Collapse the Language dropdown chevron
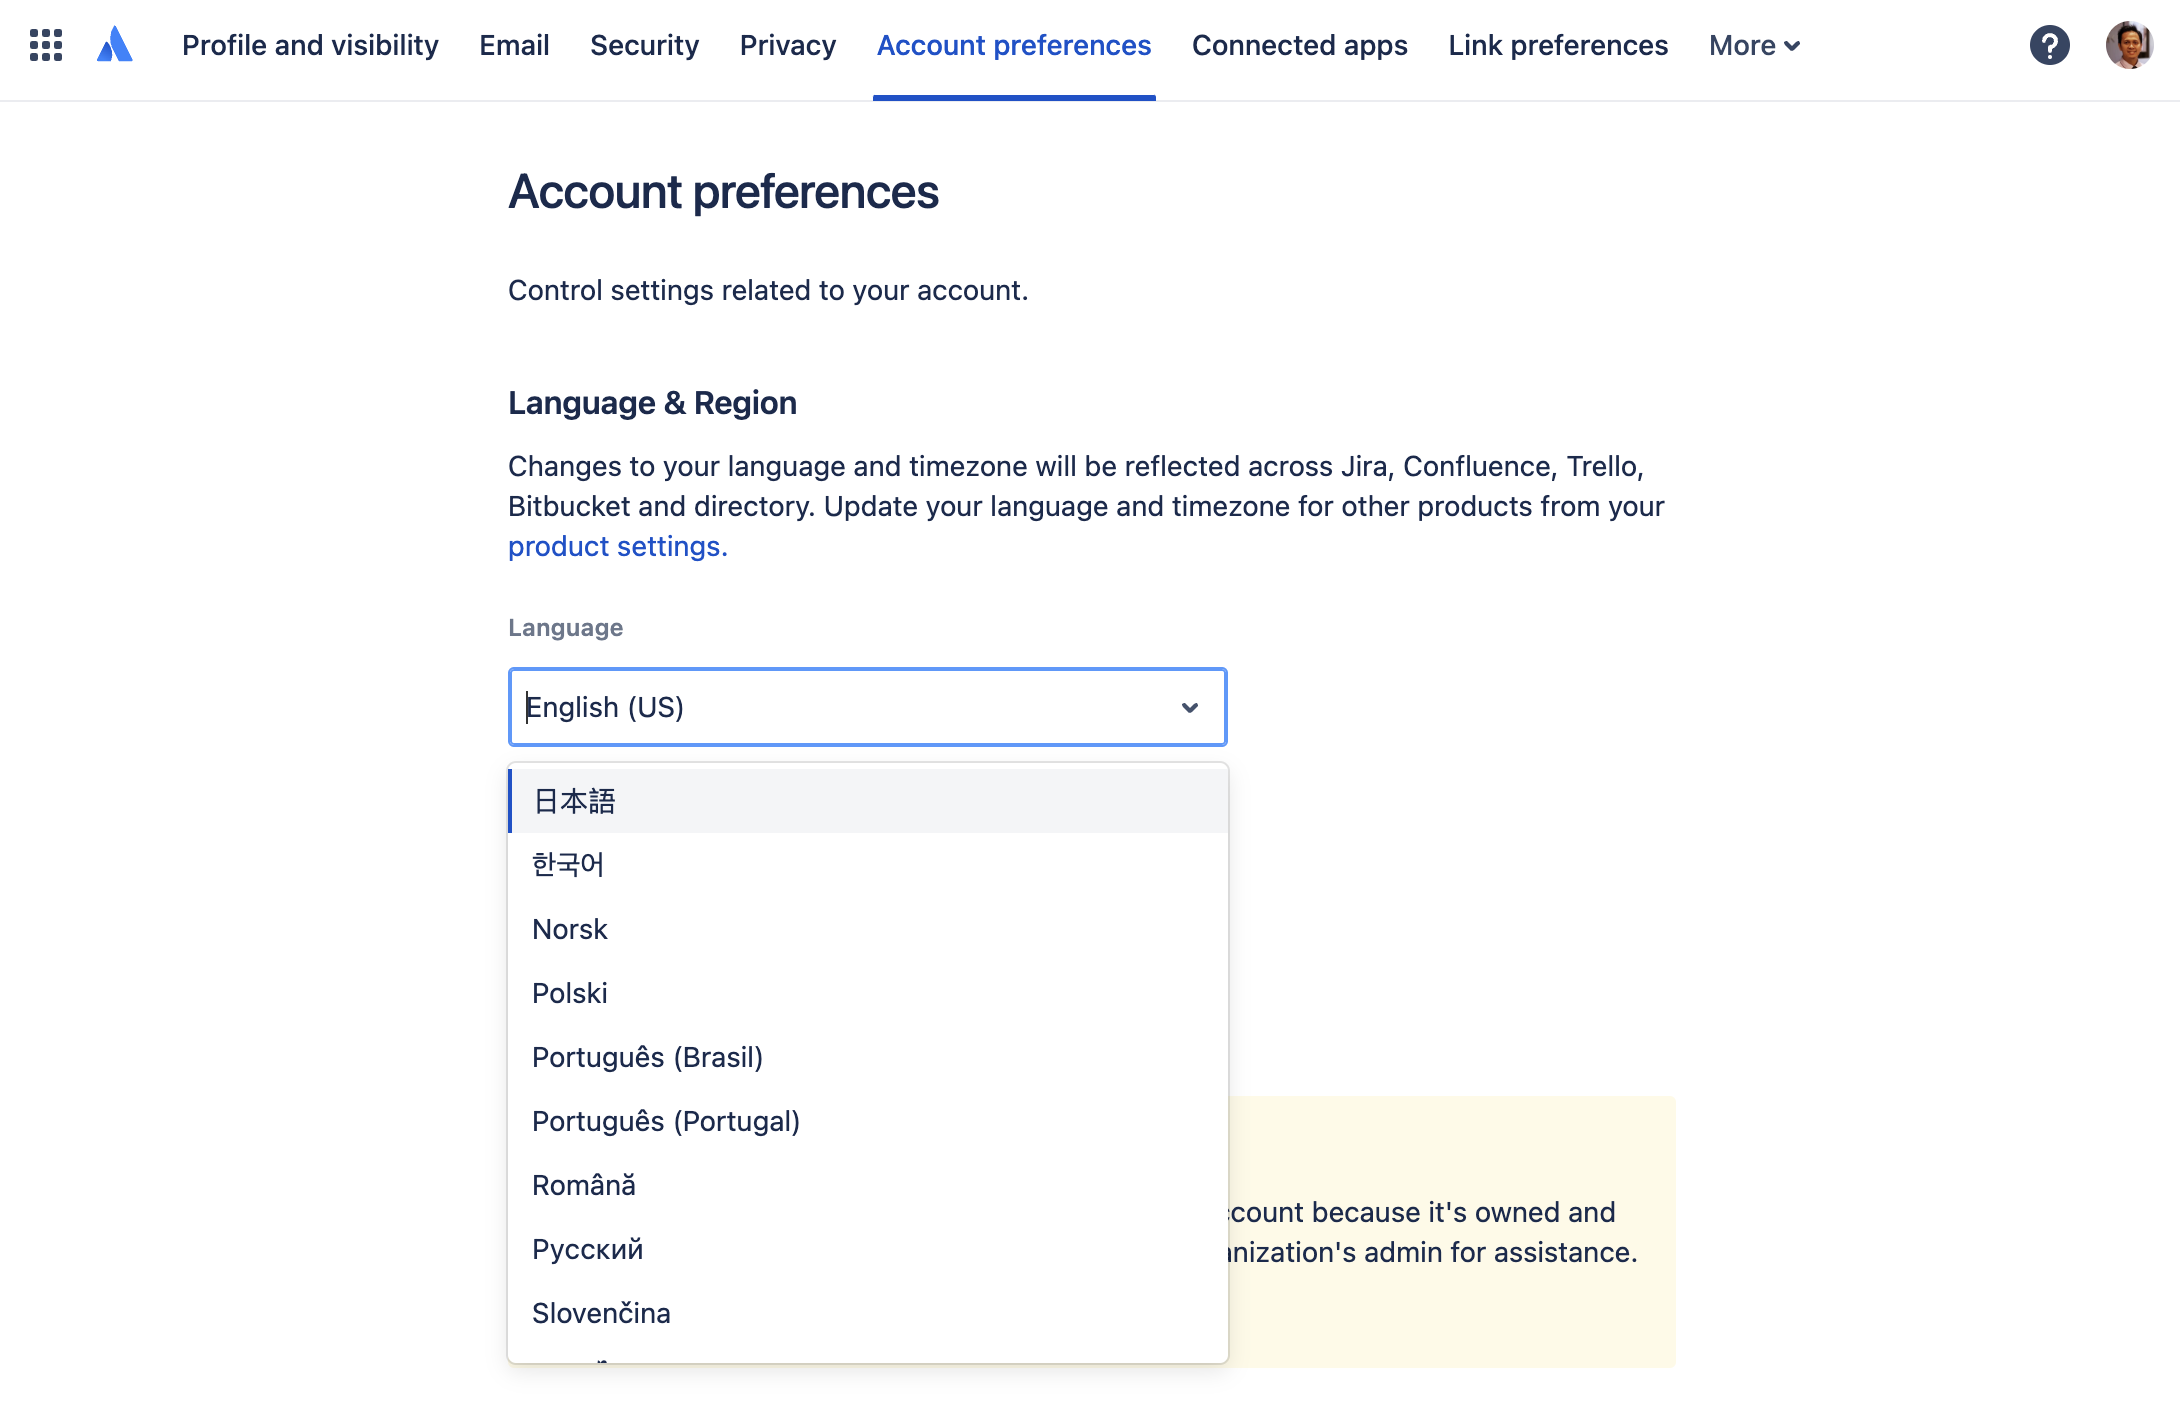2180x1414 pixels. click(1189, 708)
